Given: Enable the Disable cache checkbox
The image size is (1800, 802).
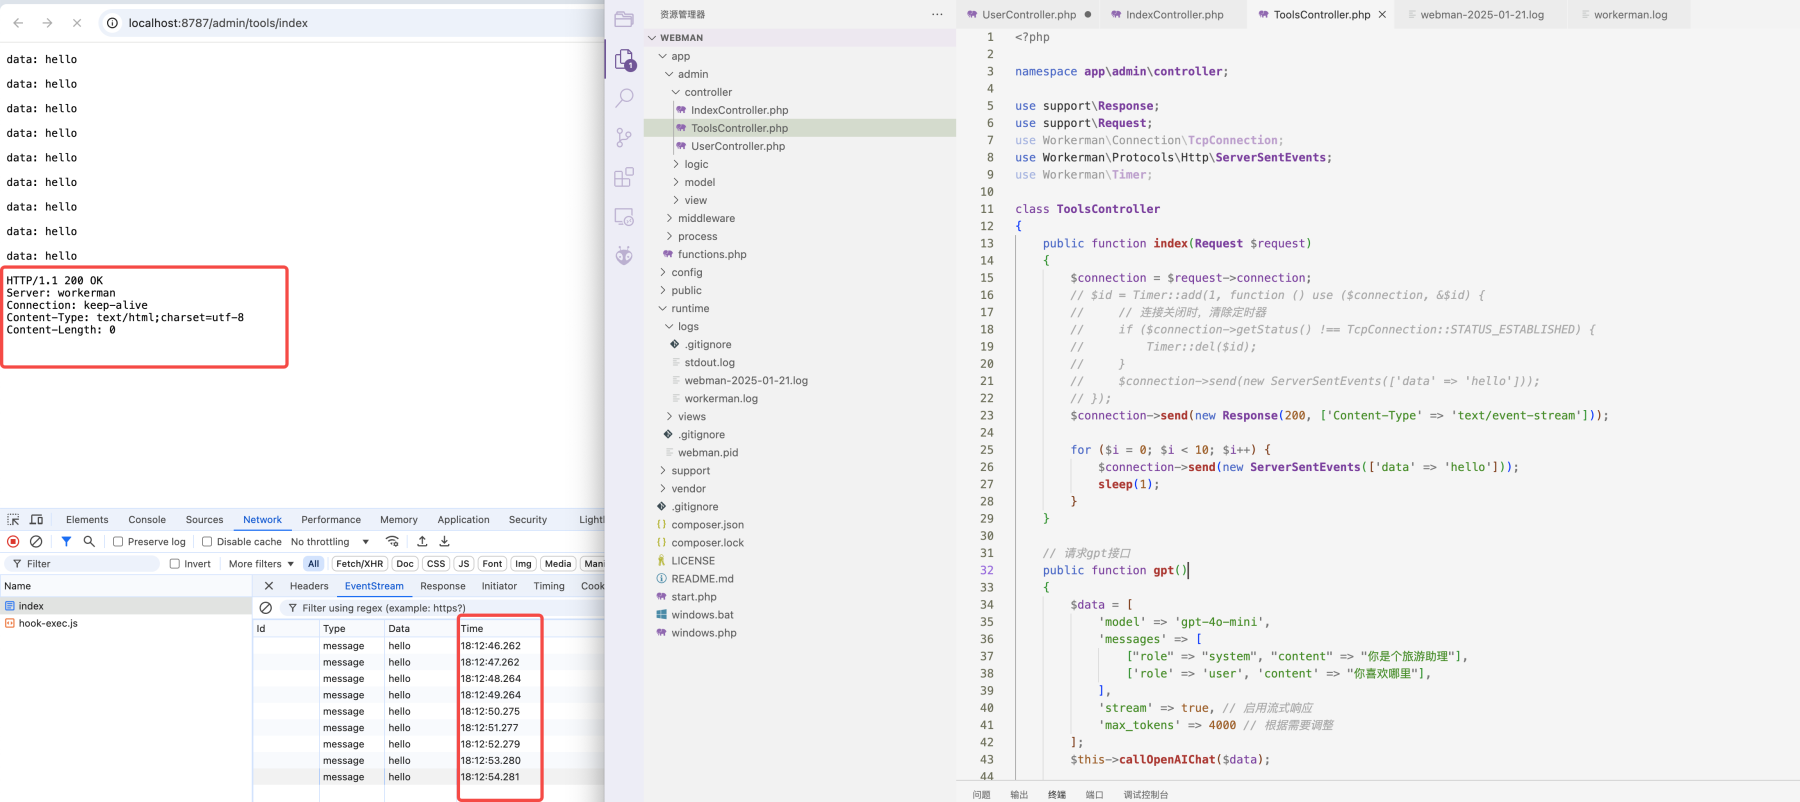Looking at the screenshot, I should 207,542.
